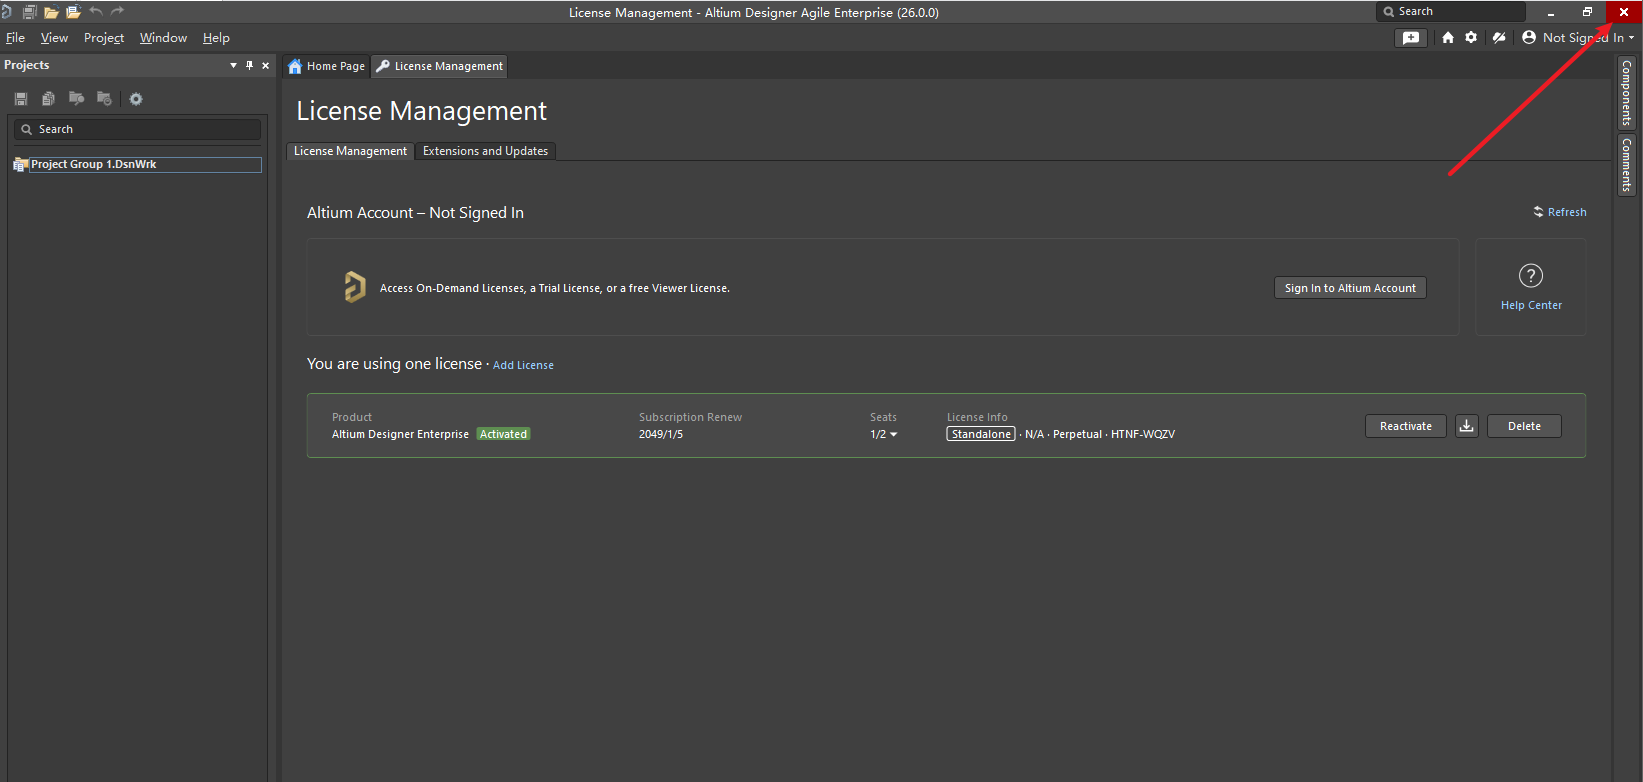Click the Projects panel search field
Screen dimensions: 1643x782
[x=140, y=130]
